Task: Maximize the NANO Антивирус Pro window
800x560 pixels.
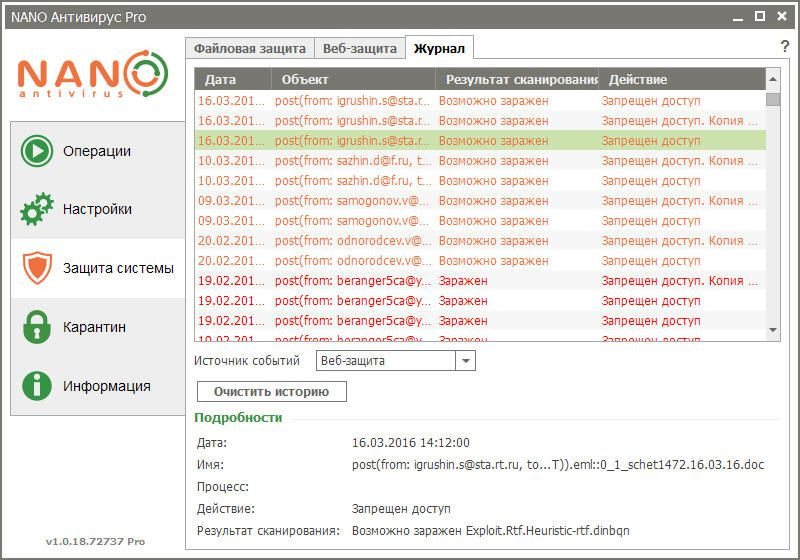Action: [x=760, y=16]
